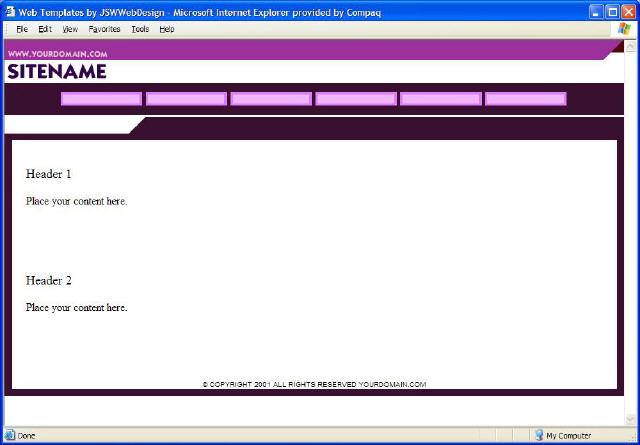Screen dimensions: 640x445
Task: Open the Favorites menu
Action: click(104, 29)
